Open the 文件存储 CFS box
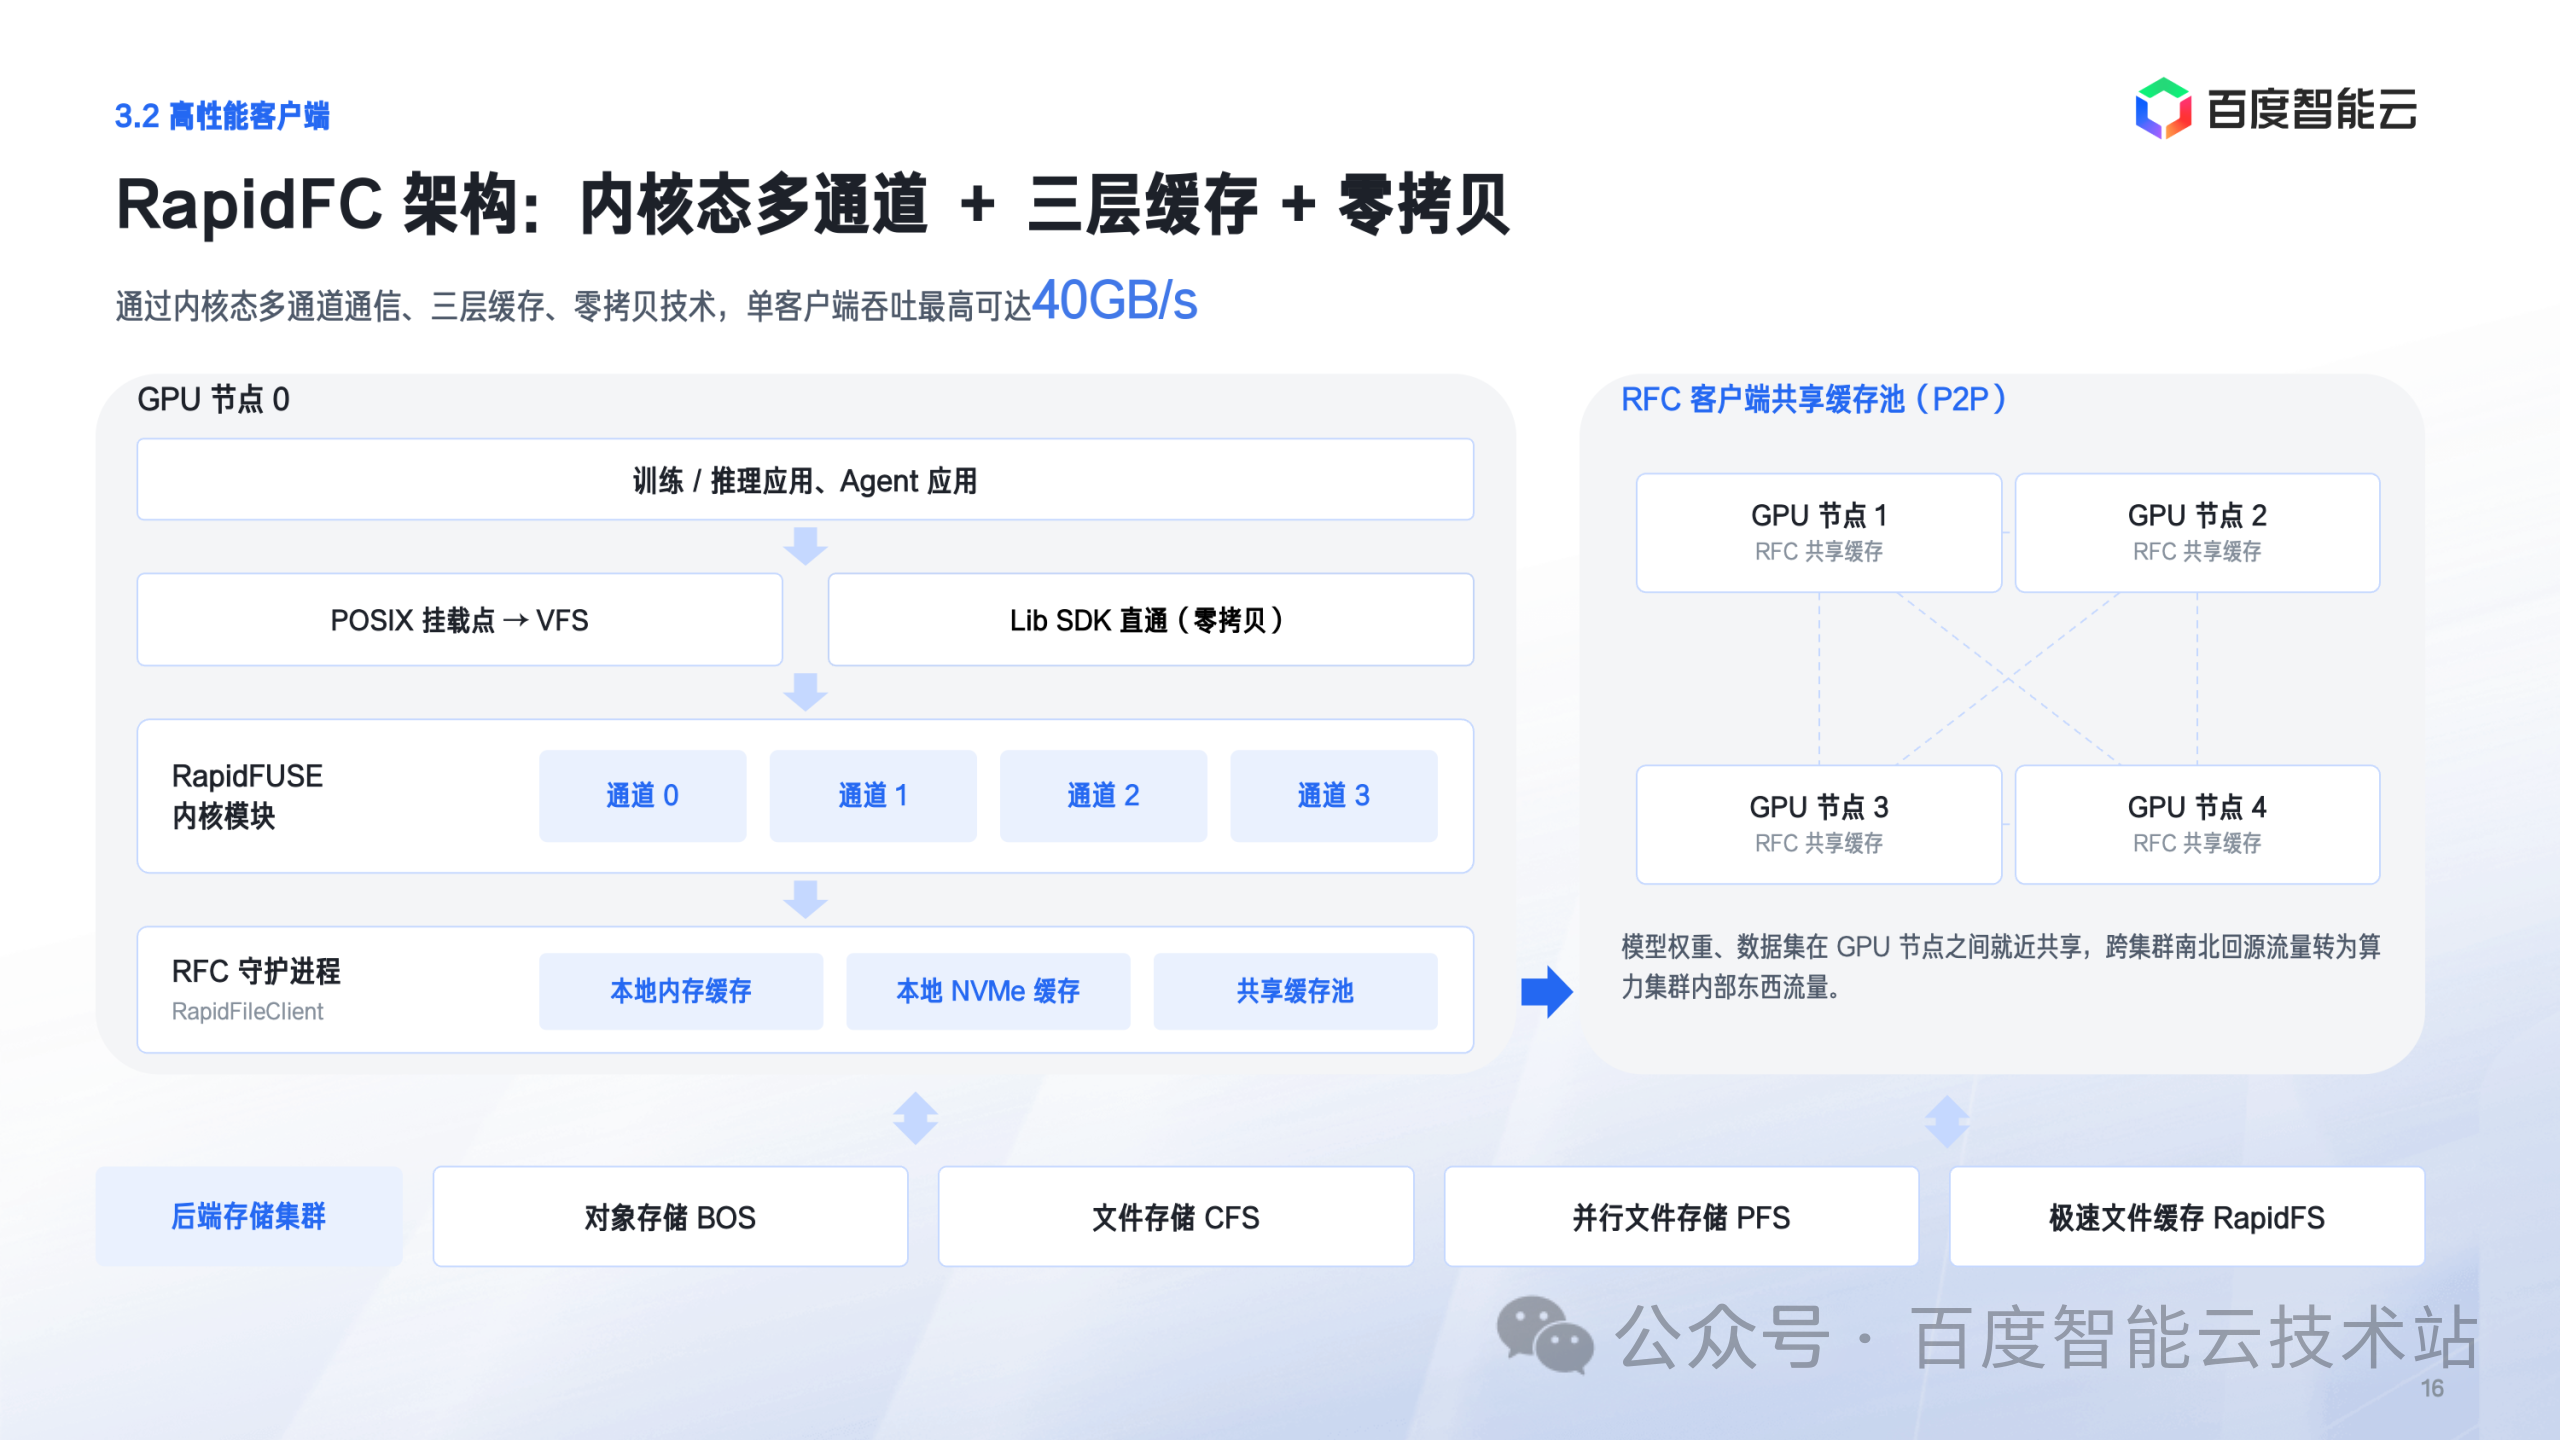The height and width of the screenshot is (1440, 2560). click(x=1175, y=1216)
